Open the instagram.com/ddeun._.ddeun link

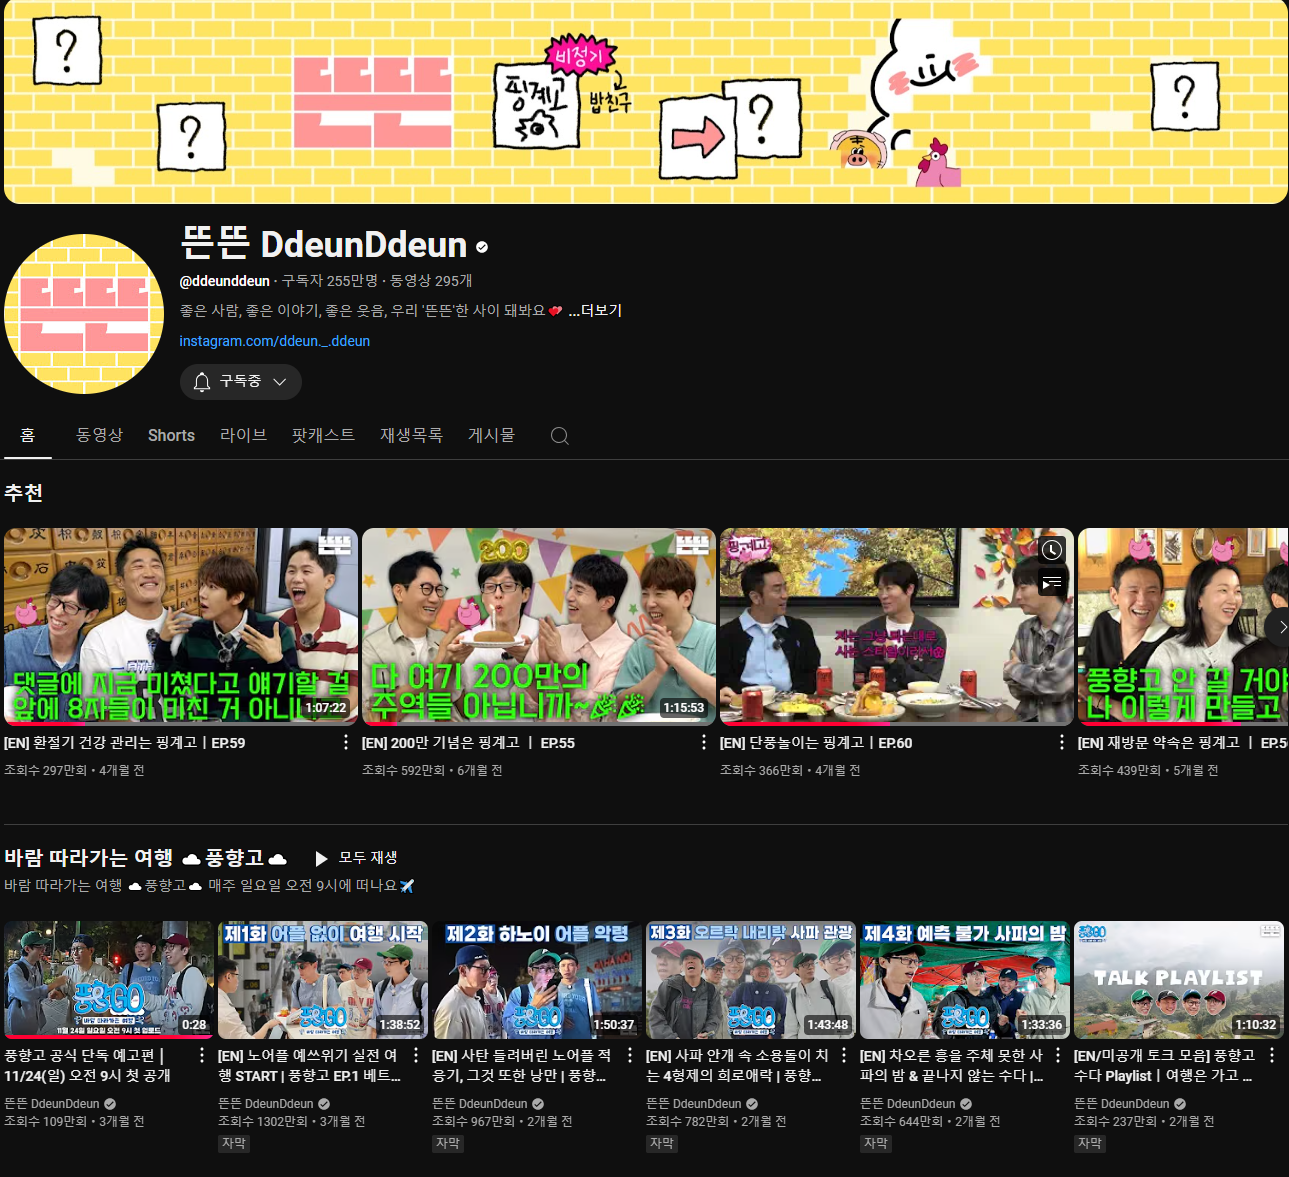pos(274,341)
